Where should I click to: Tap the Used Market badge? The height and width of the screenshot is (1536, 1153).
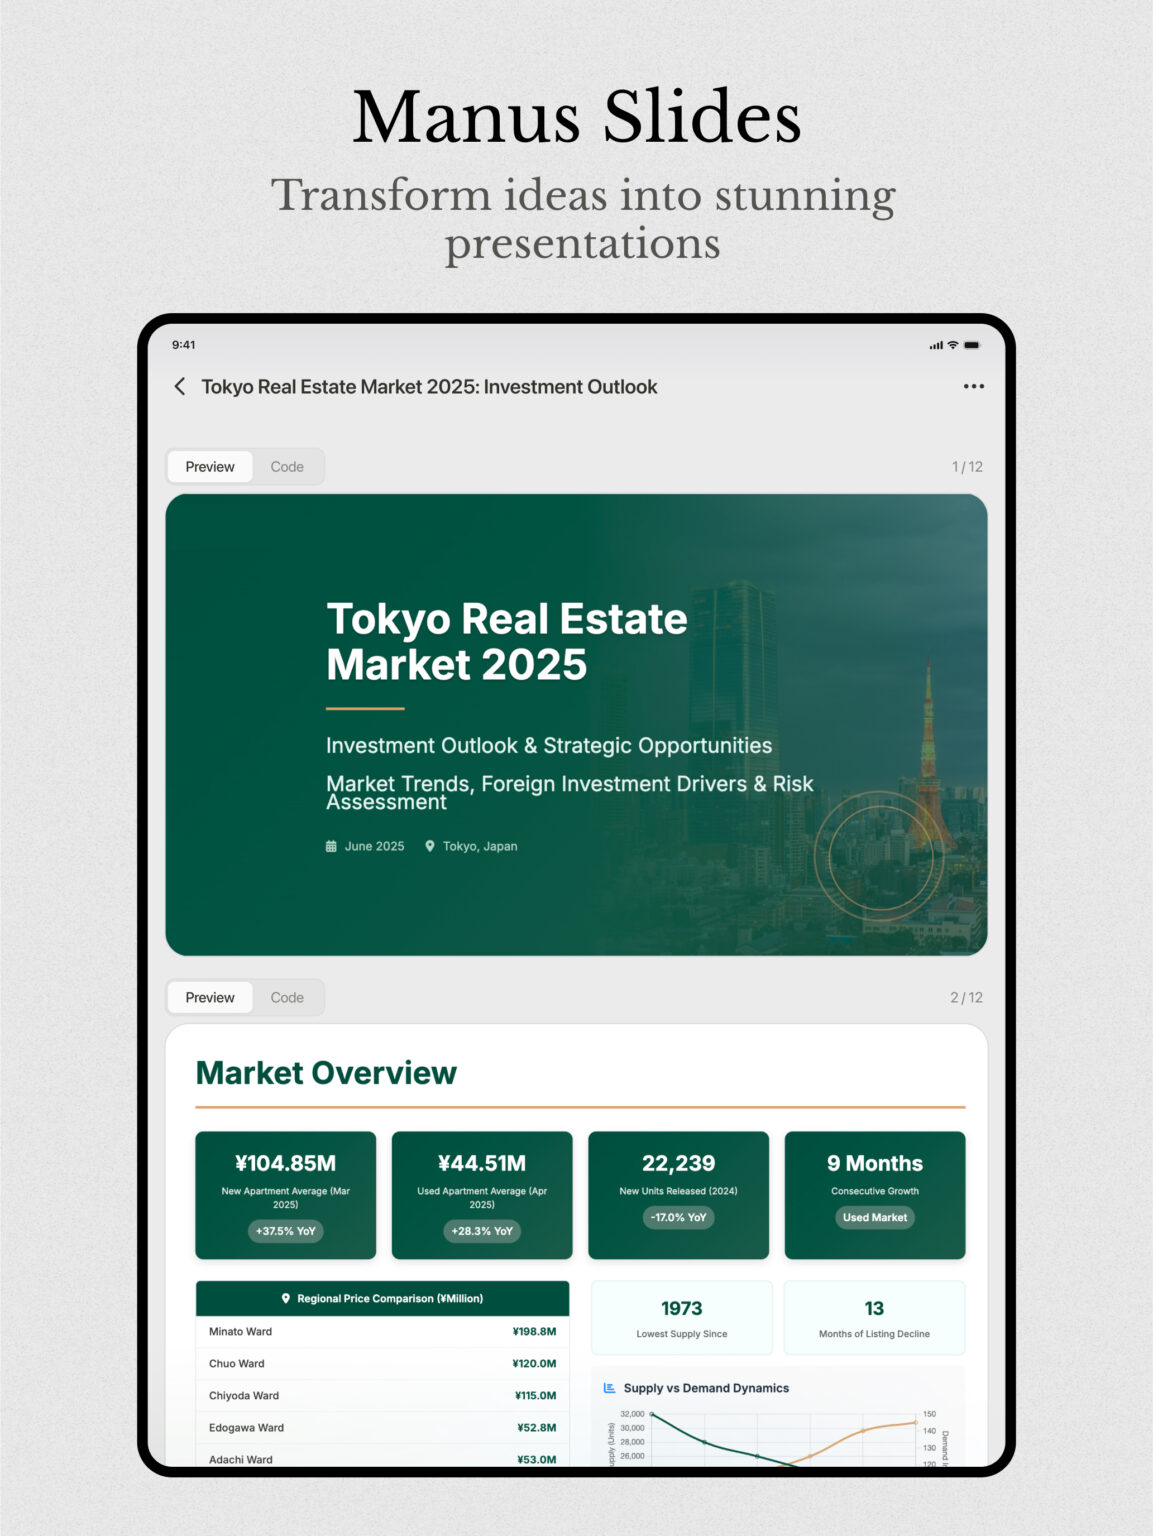874,1217
